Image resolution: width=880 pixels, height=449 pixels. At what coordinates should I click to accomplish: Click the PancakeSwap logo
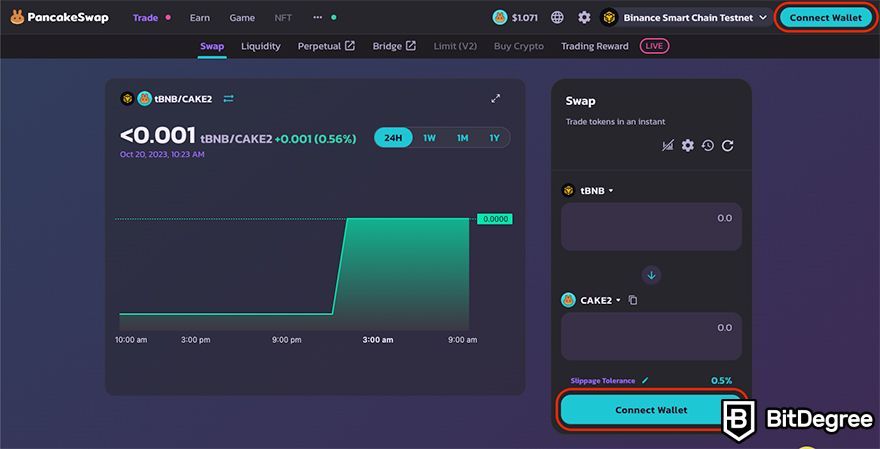click(x=59, y=17)
